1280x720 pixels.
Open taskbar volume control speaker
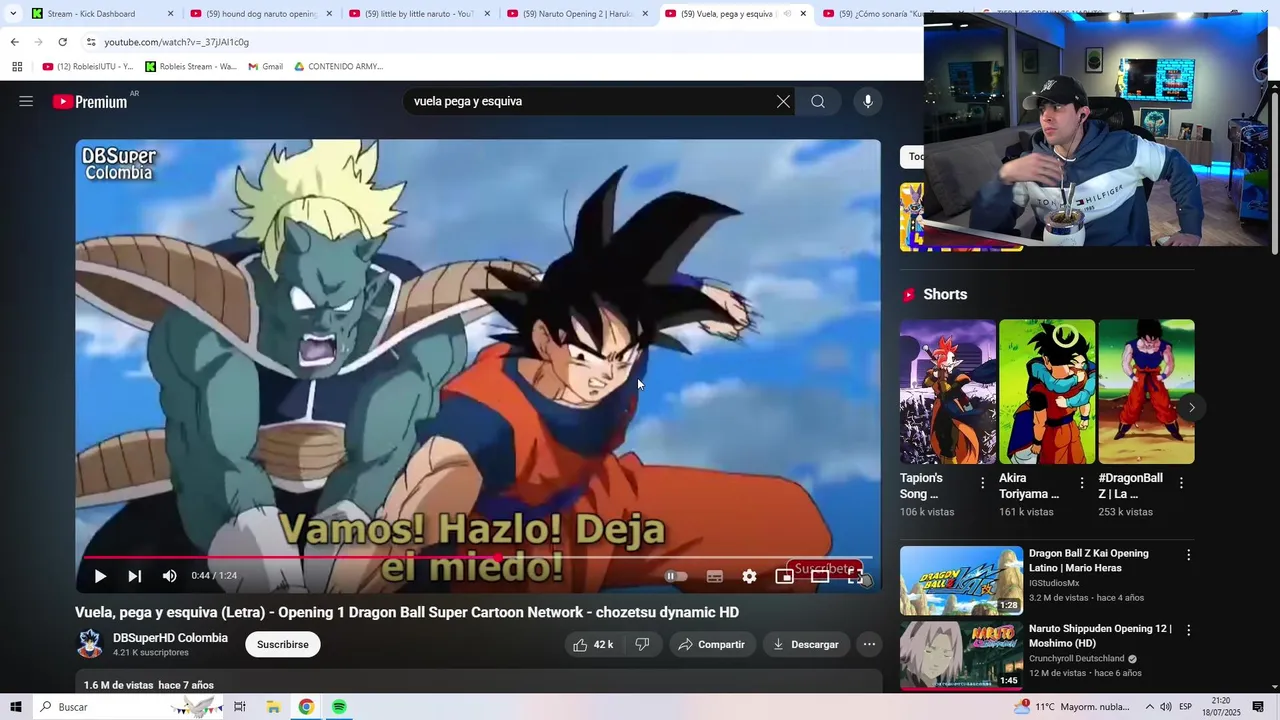(x=1166, y=707)
